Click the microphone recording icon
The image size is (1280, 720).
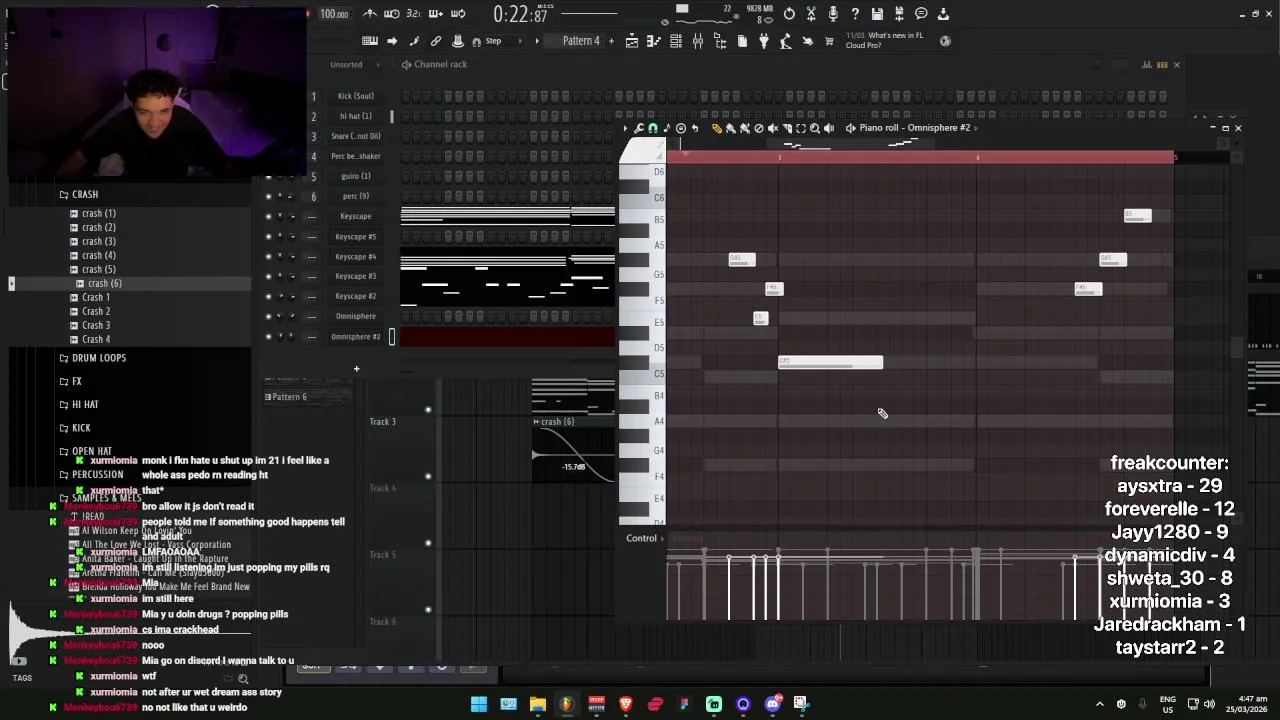833,14
